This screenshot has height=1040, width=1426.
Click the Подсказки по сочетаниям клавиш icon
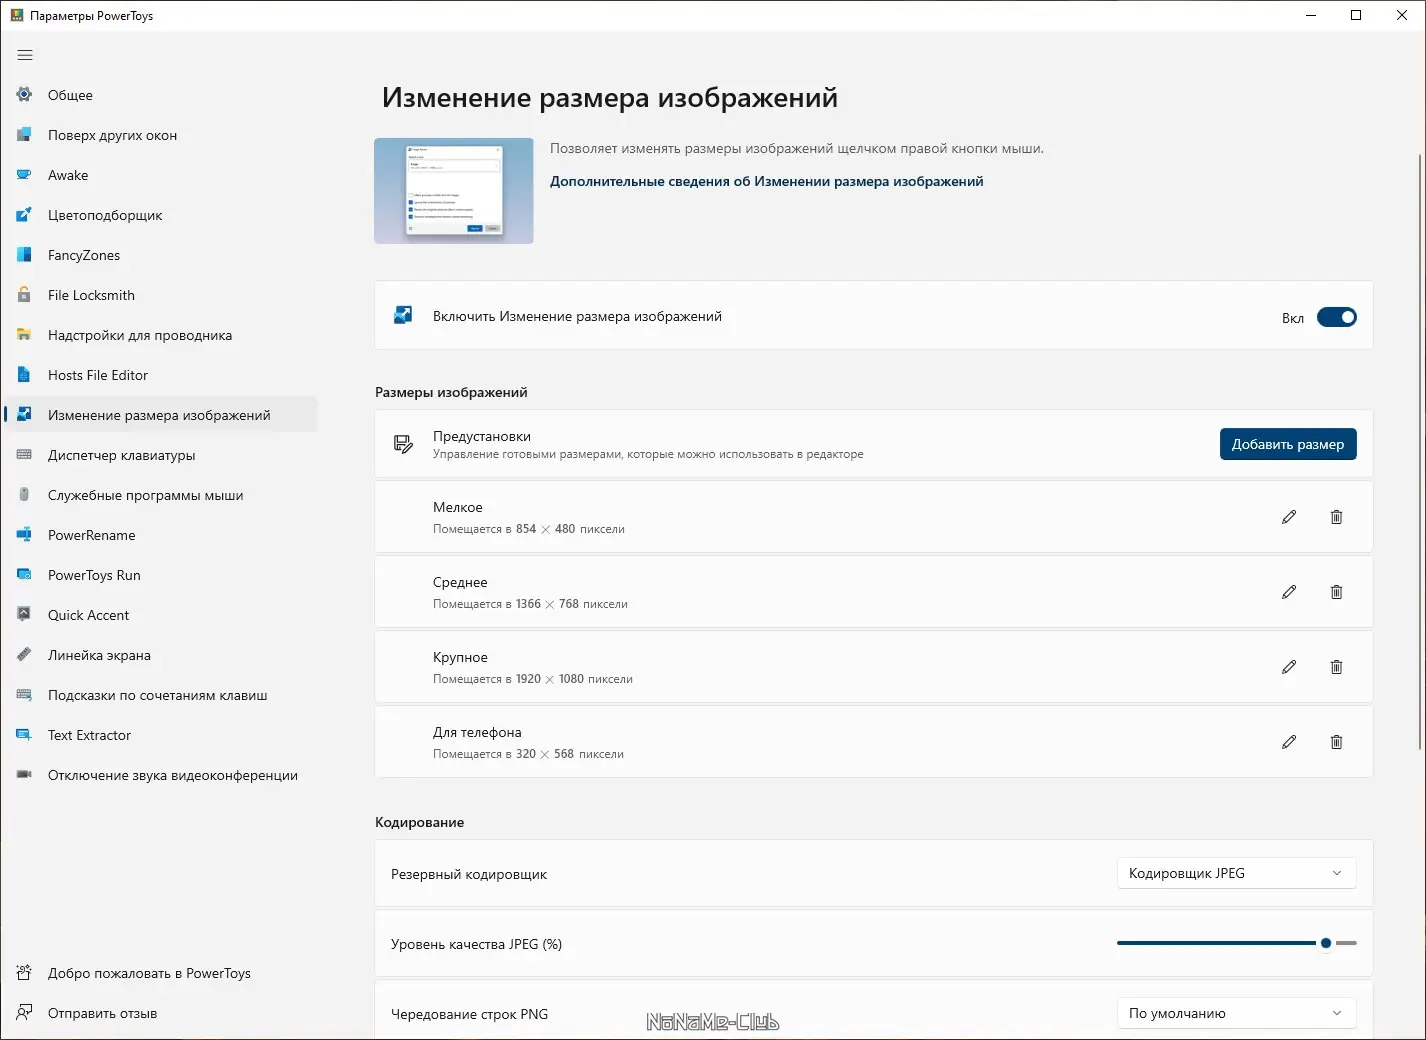(x=24, y=695)
